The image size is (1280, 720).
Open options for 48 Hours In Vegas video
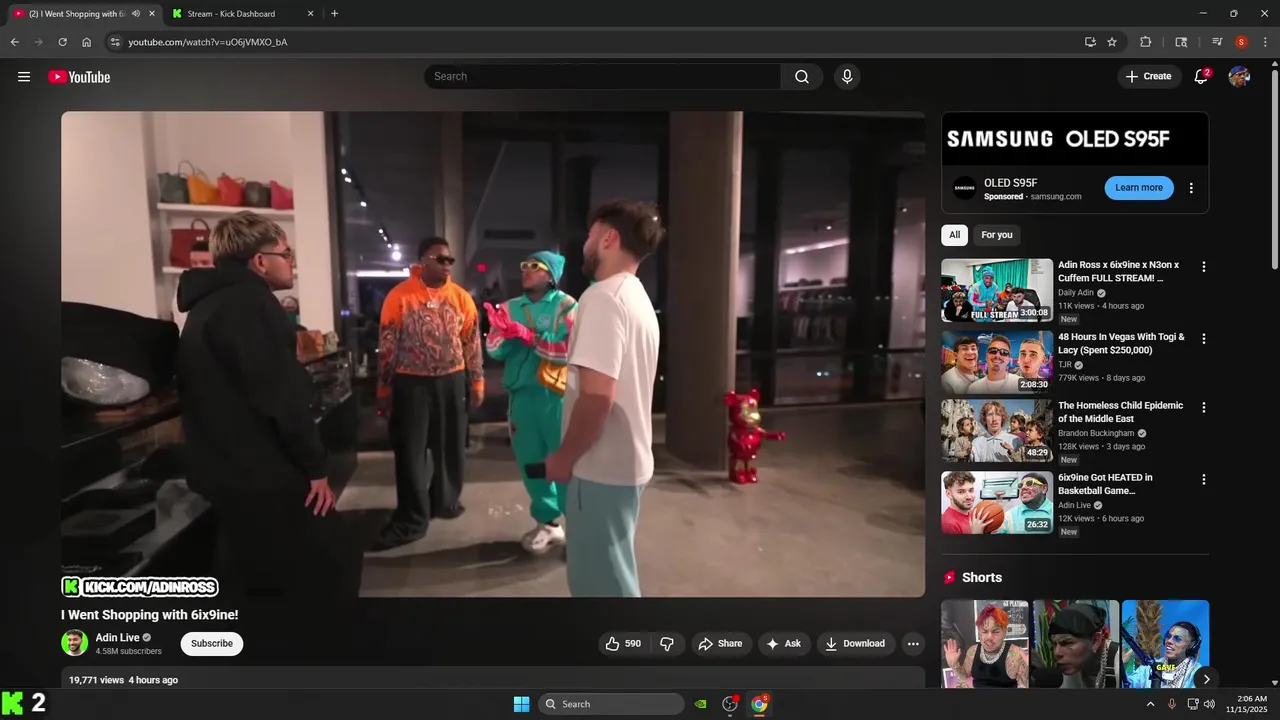point(1204,339)
